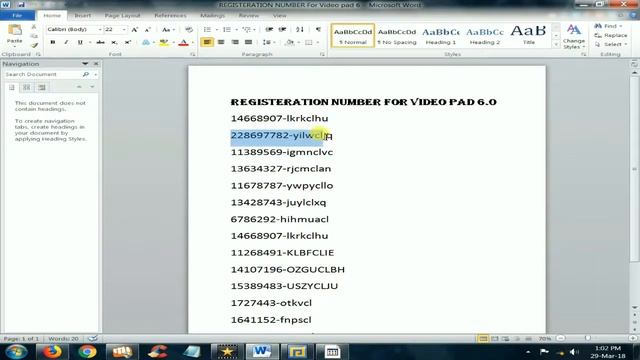This screenshot has height=360, width=640.
Task: Click the Shading paint bucket icon
Action: click(x=290, y=42)
